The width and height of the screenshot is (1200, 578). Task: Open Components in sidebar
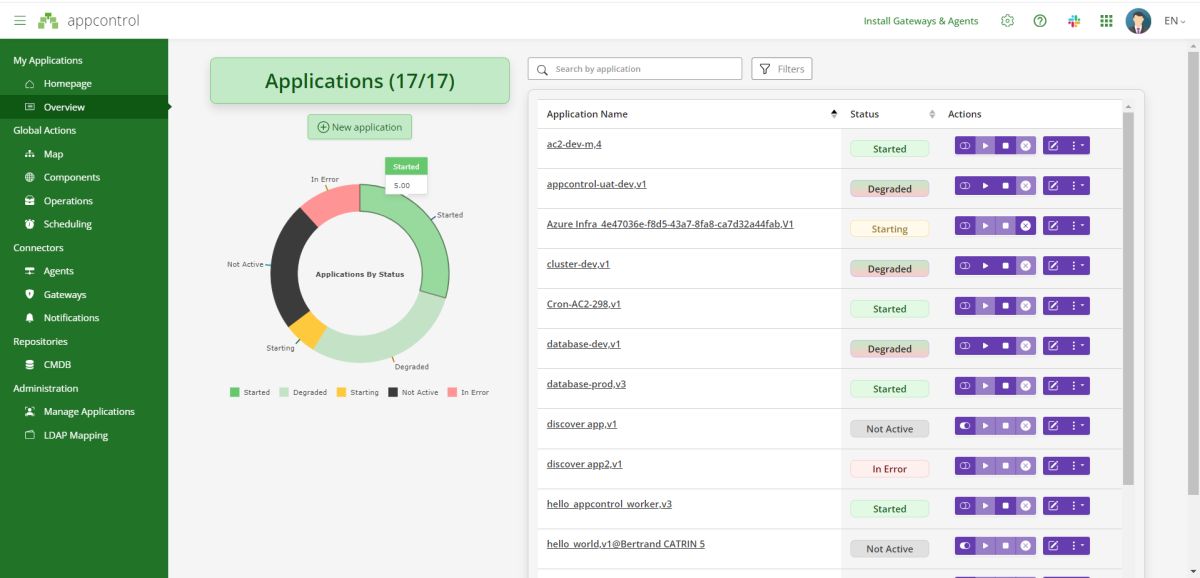[x=71, y=177]
